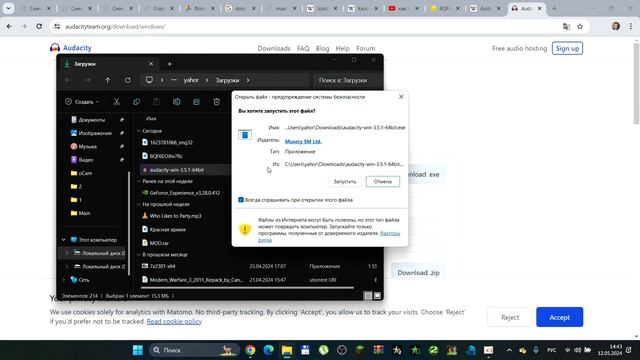Image resolution: width=640 pixels, height=360 pixels.
Task: Open Main folder in sidebar
Action: click(x=84, y=213)
